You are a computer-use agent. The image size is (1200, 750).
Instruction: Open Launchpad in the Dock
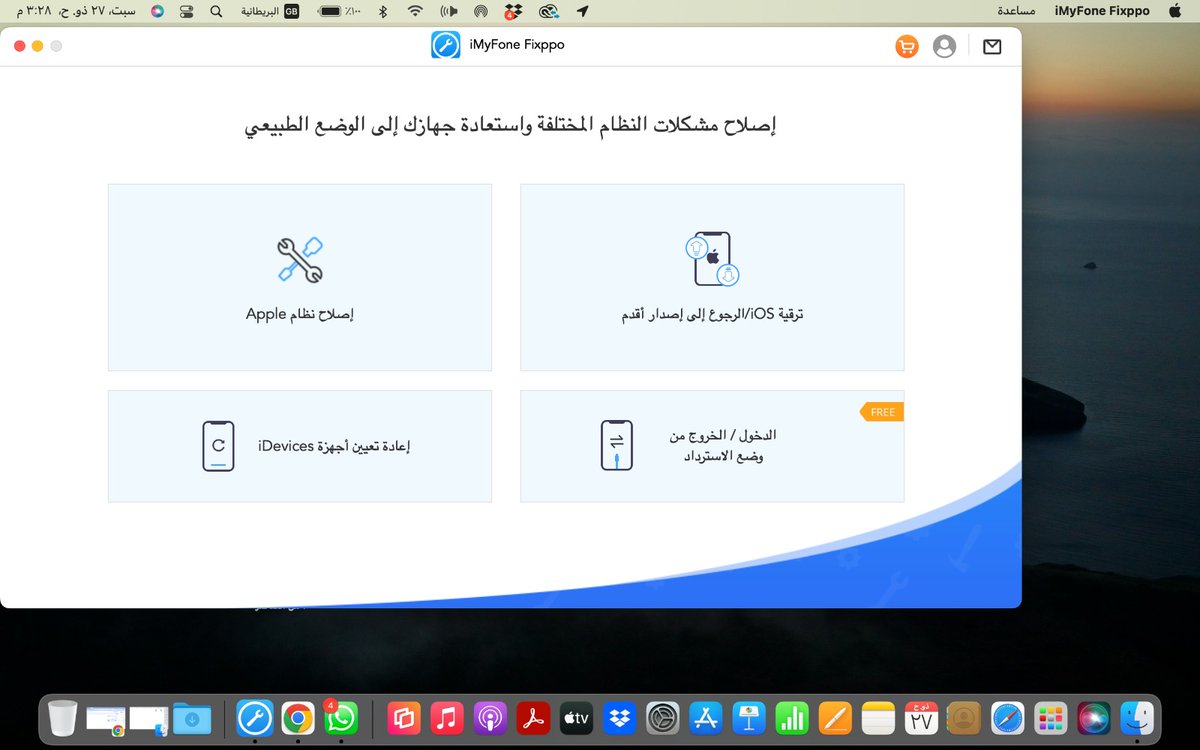1050,718
